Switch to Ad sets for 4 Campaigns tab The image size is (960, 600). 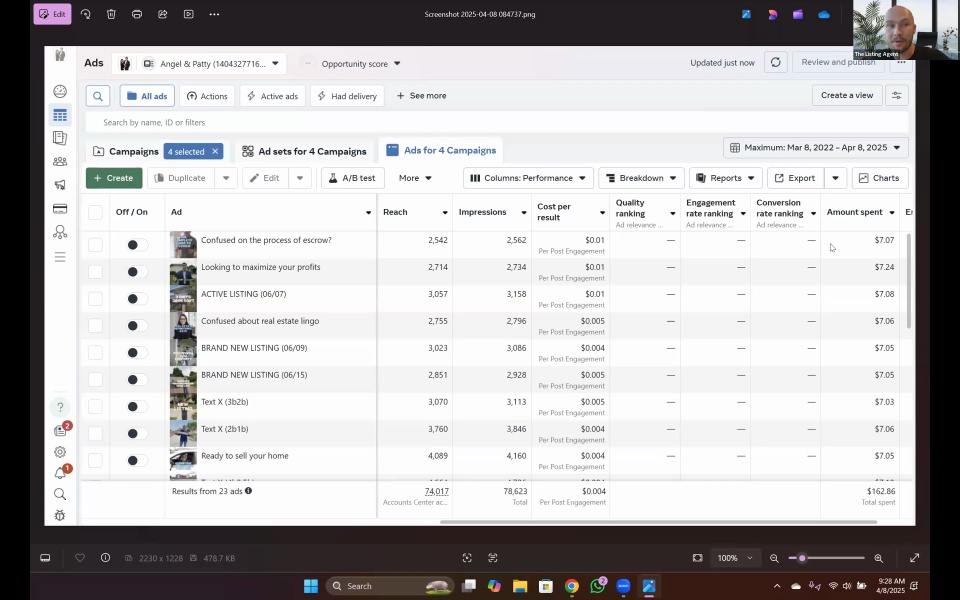[304, 151]
